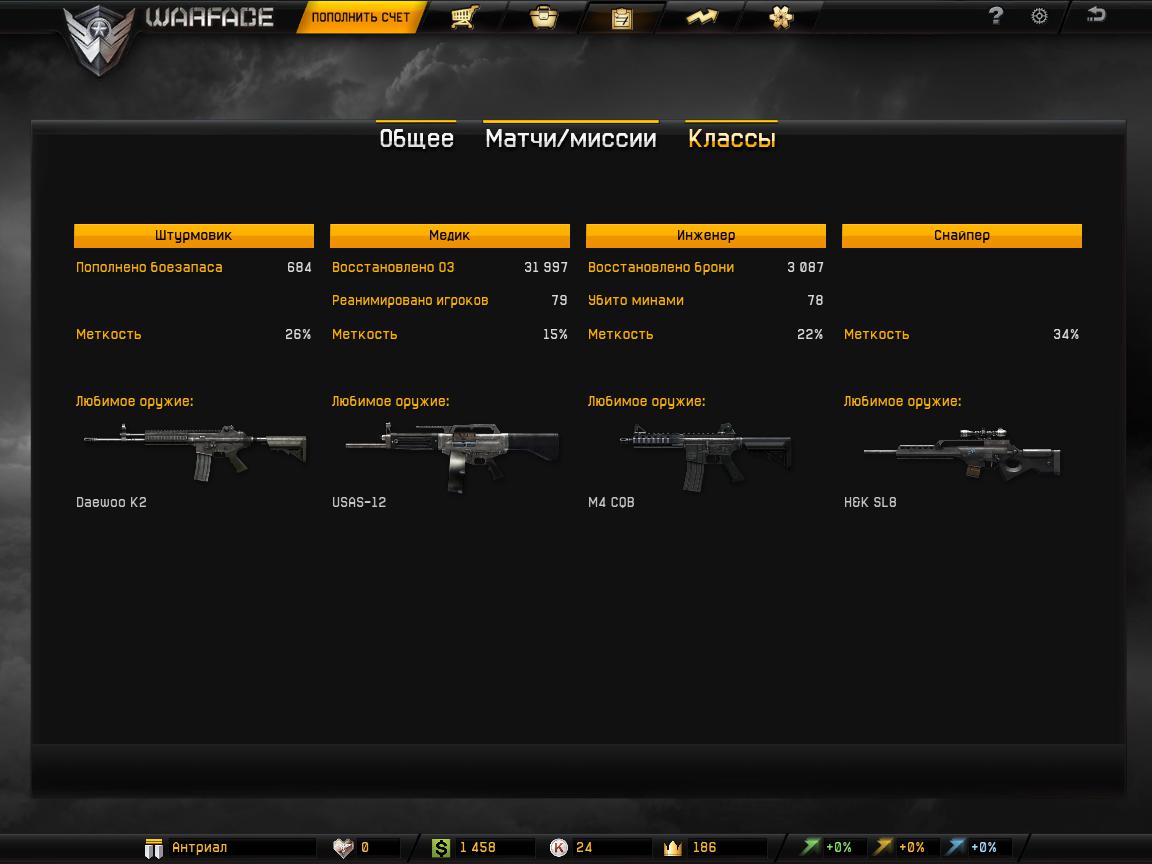
Task: Open the flower-shaped achievements icon
Action: point(780,17)
